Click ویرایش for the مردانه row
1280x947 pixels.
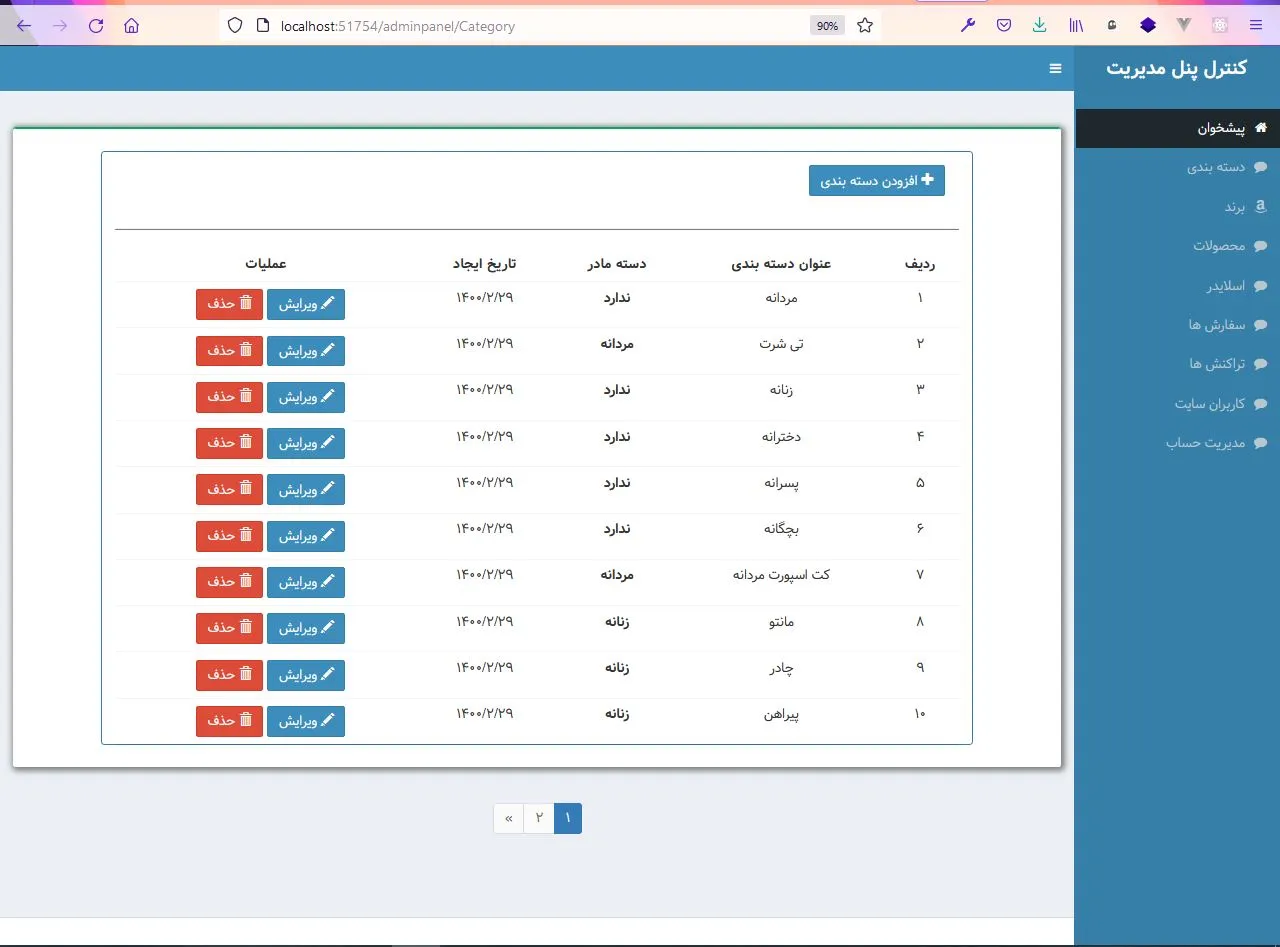click(x=306, y=305)
